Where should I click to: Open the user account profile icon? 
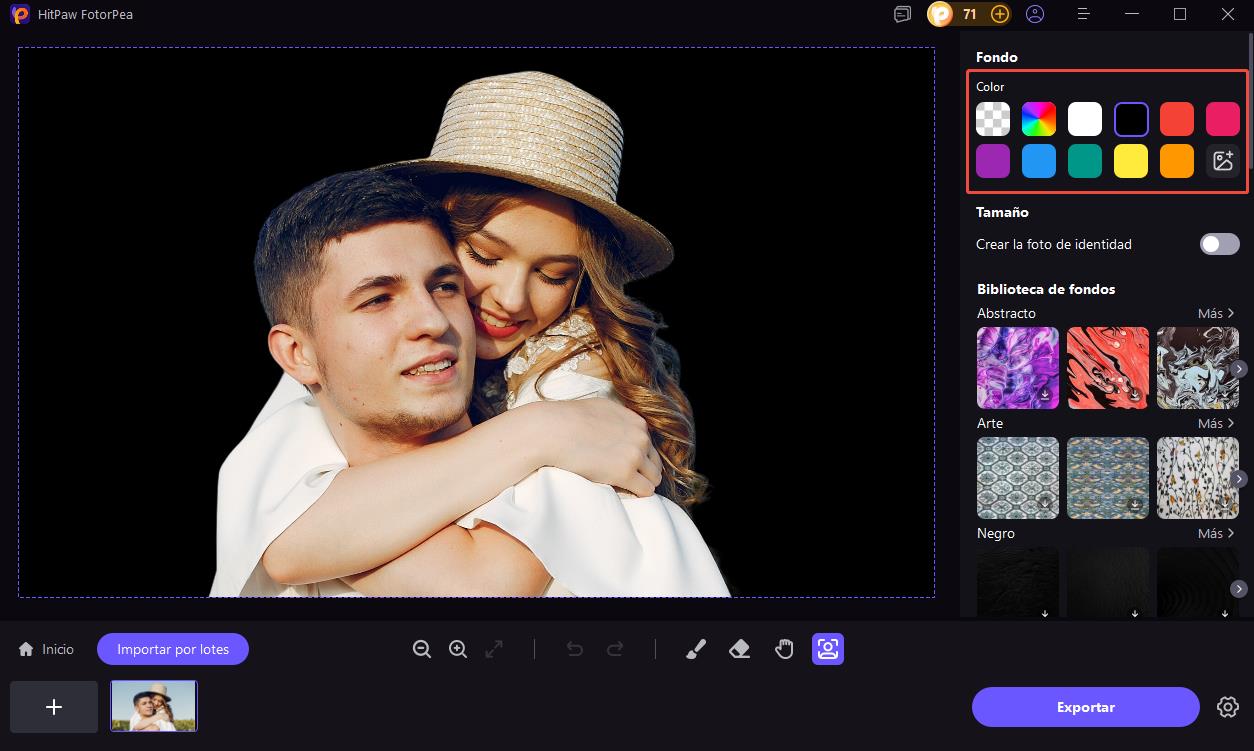coord(1035,14)
